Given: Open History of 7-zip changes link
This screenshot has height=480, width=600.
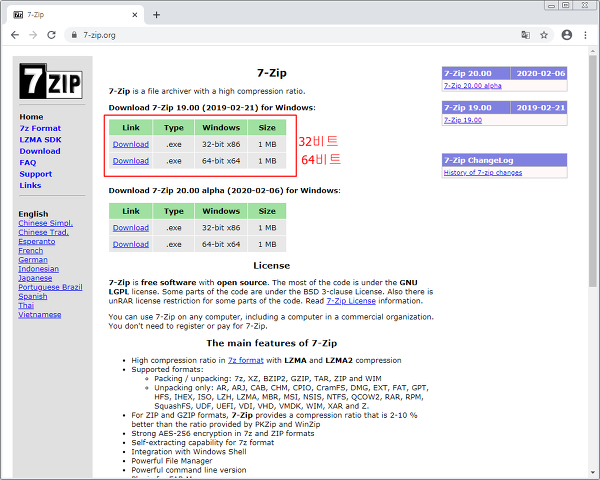Looking at the screenshot, I should [x=483, y=173].
